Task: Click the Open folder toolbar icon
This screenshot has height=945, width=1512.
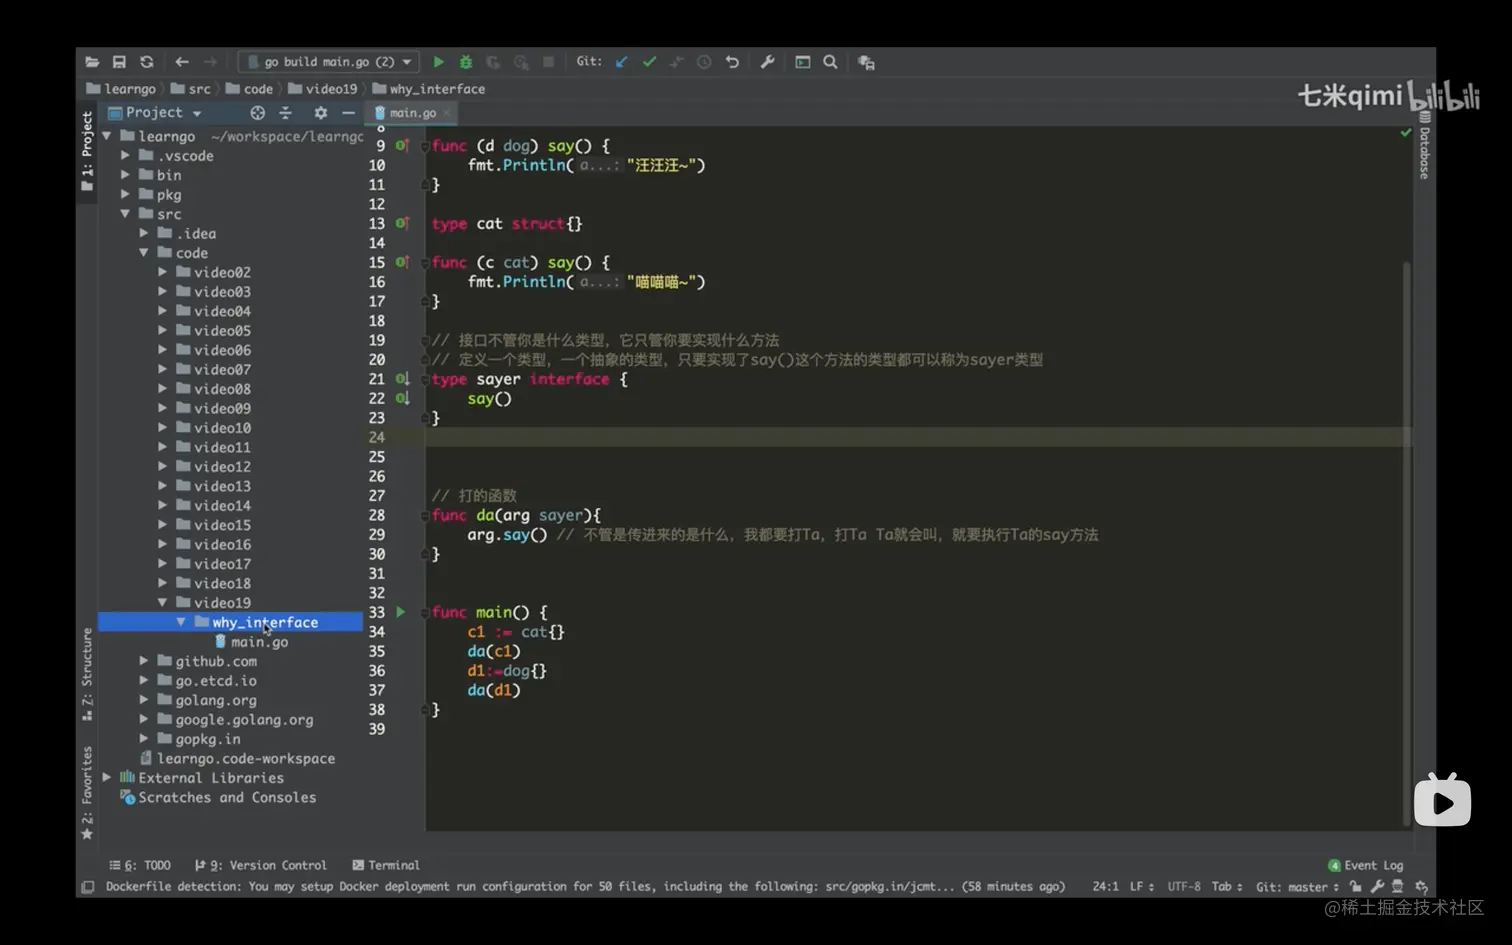Action: pos(92,62)
